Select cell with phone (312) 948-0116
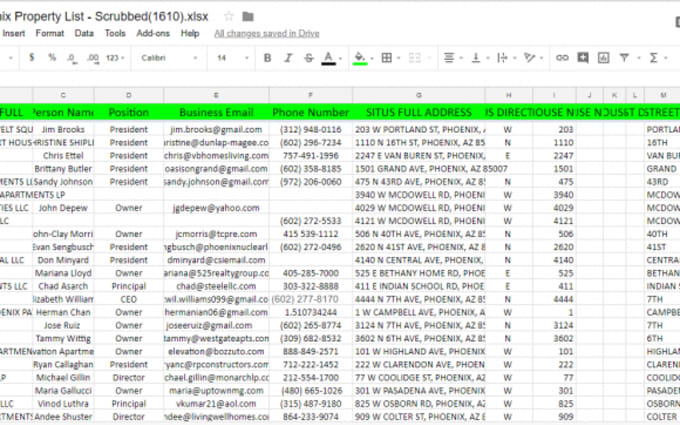680x425 pixels. (x=311, y=130)
